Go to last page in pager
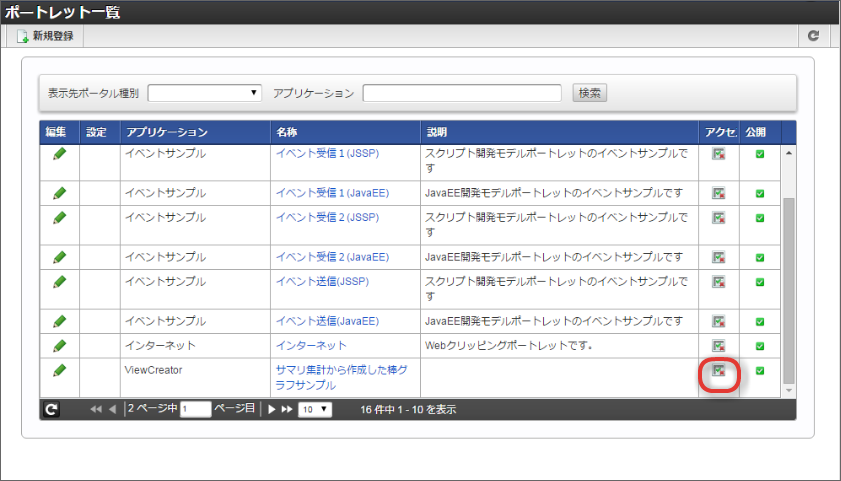This screenshot has width=841, height=481. pos(287,409)
